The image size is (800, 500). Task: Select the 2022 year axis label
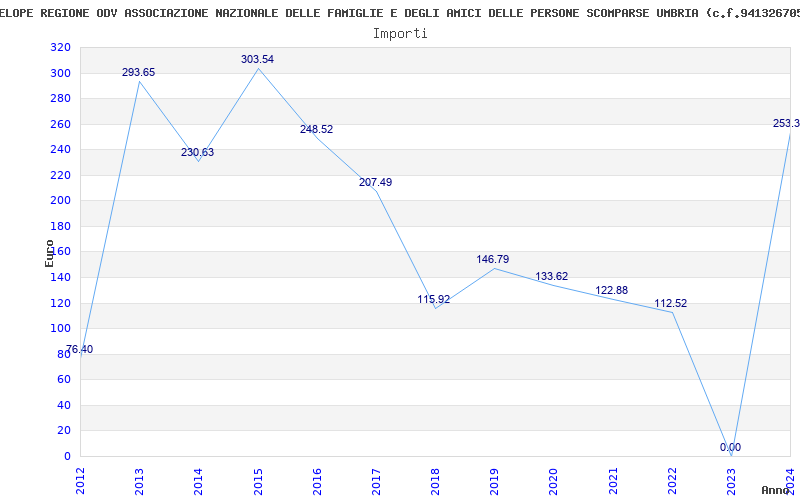[x=672, y=481]
